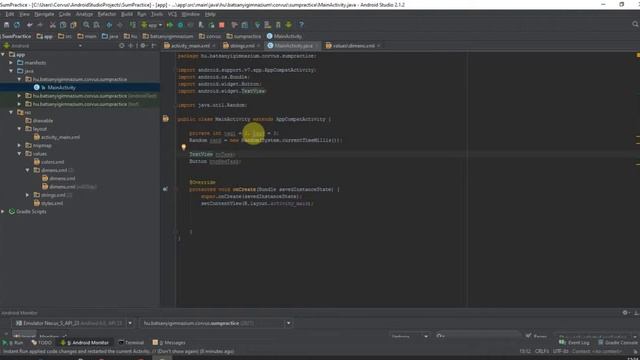Open the Emulator Nexus_5 device dropdown
Viewport: 640px width, 360px height.
click(x=73, y=323)
